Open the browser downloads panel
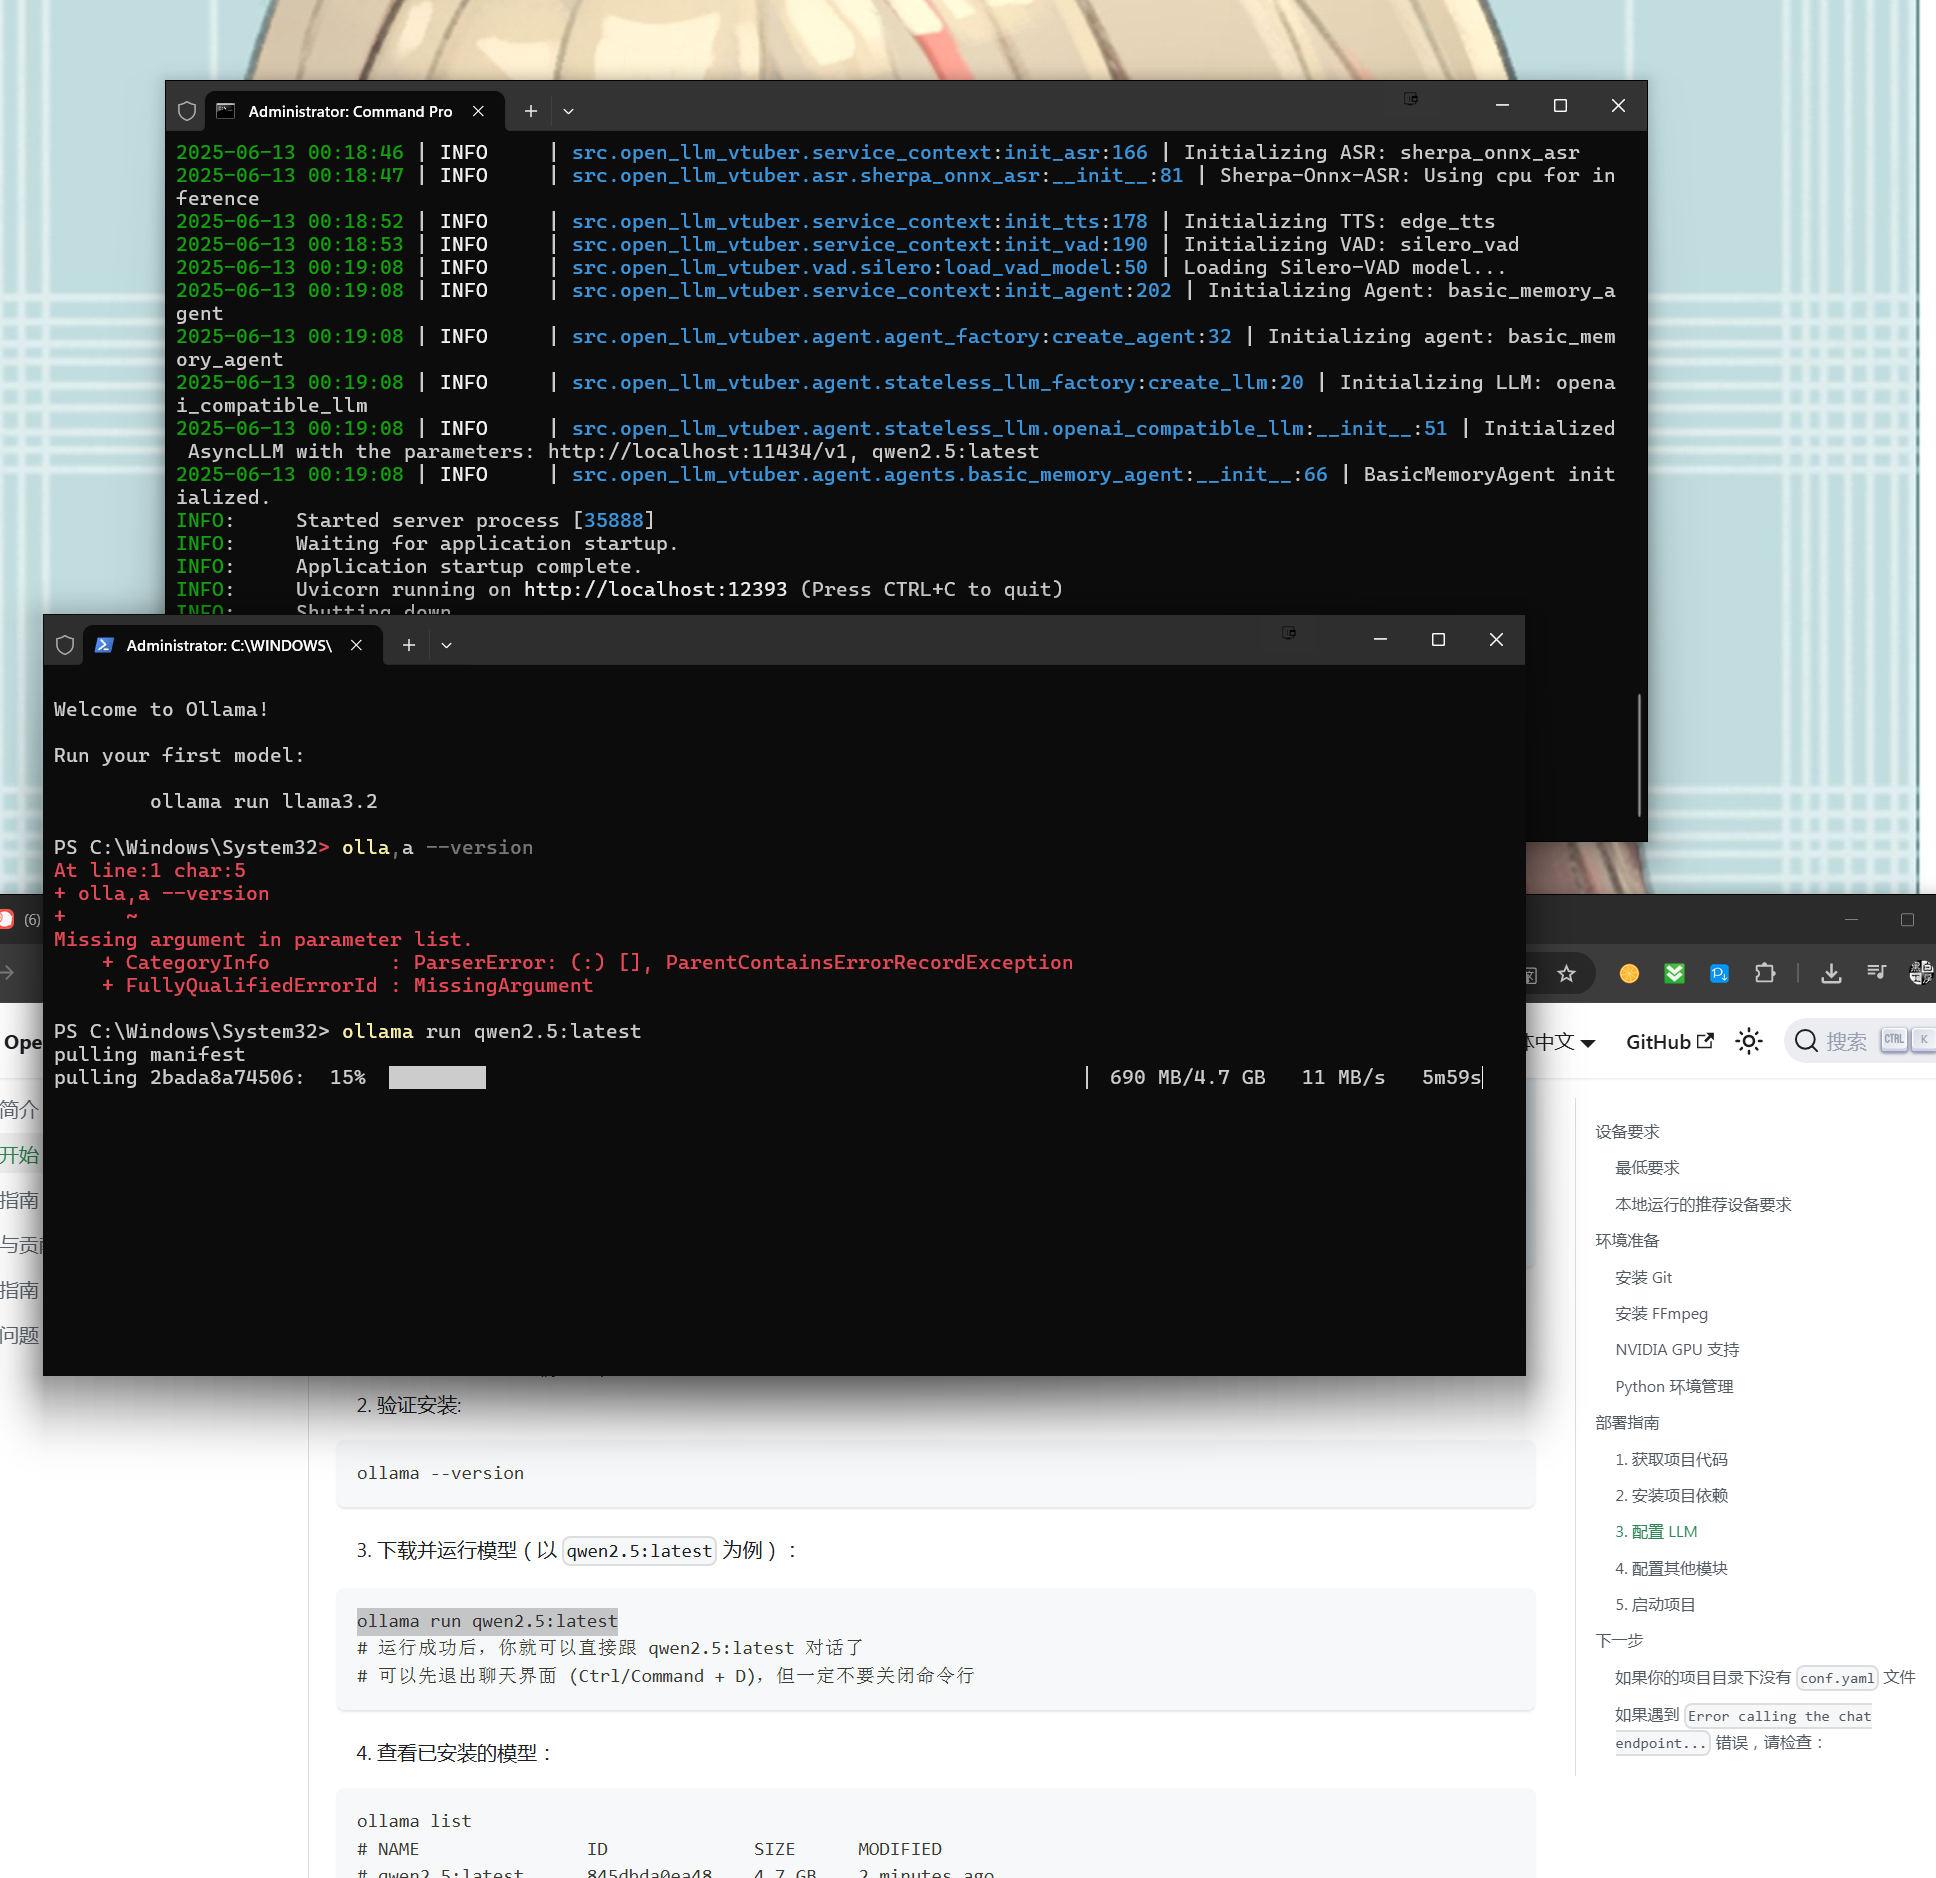The height and width of the screenshot is (1878, 1936). (1831, 973)
